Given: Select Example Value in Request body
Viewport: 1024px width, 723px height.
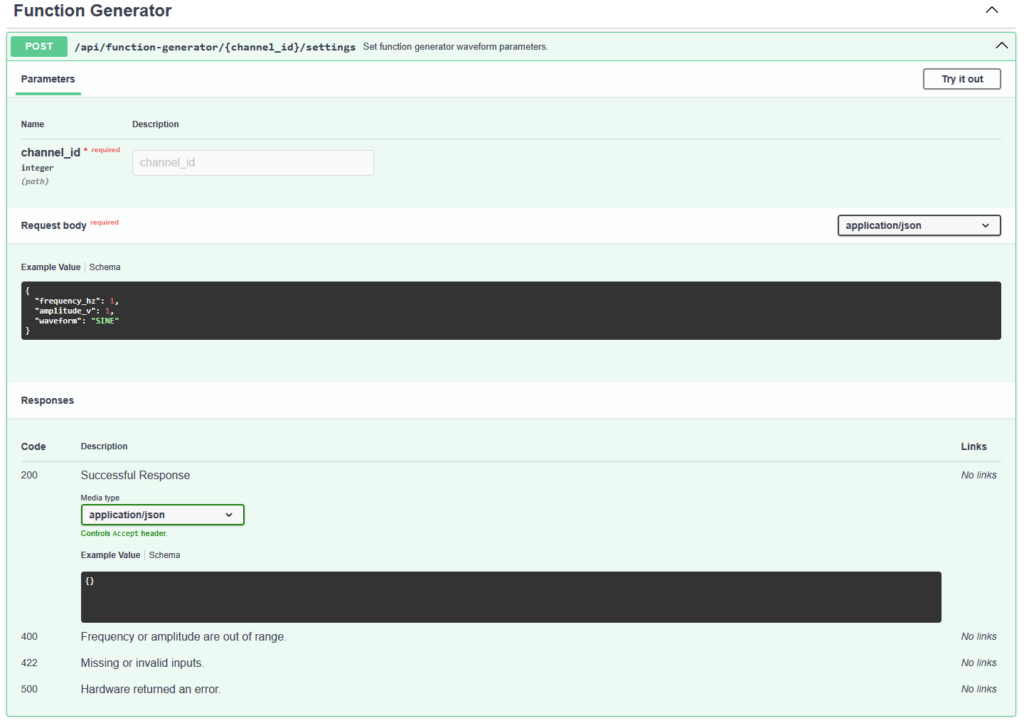Looking at the screenshot, I should coord(51,268).
